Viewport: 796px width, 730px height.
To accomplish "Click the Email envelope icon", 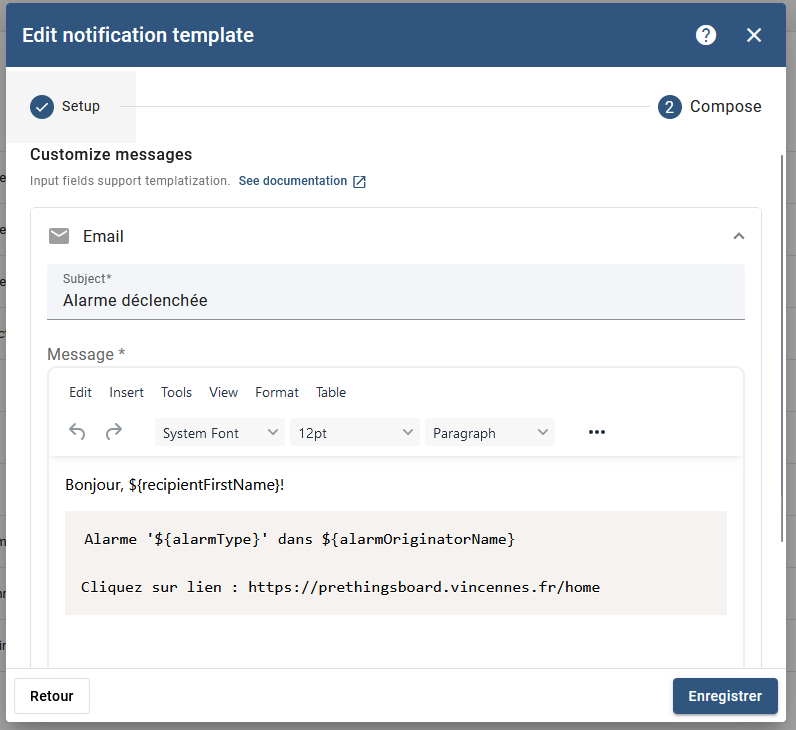I will (59, 236).
